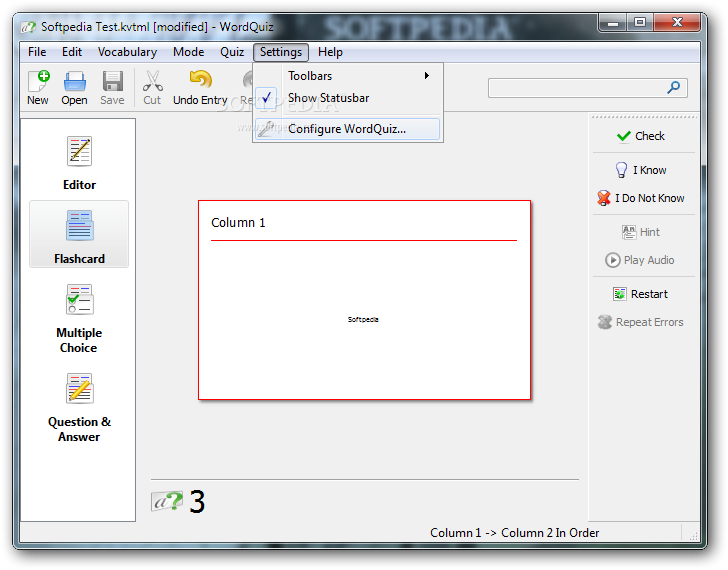Select the Question & Answer quiz icon
Image resolution: width=728 pixels, height=570 pixels.
tap(79, 389)
